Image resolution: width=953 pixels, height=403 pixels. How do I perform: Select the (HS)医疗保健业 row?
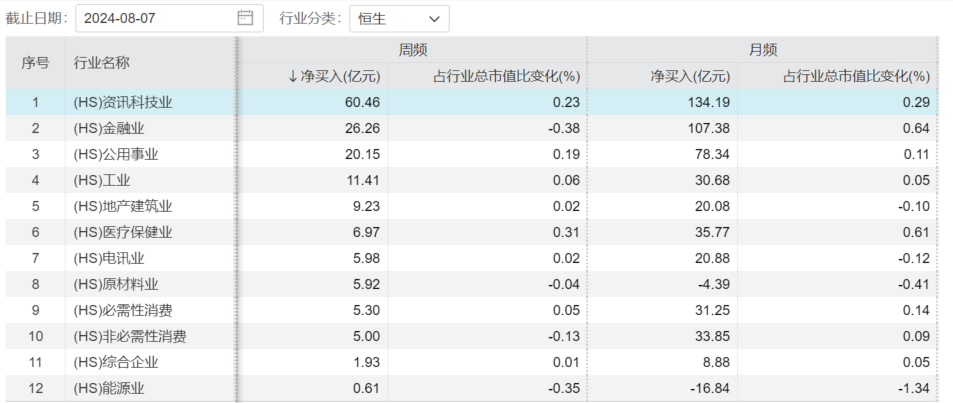click(123, 232)
